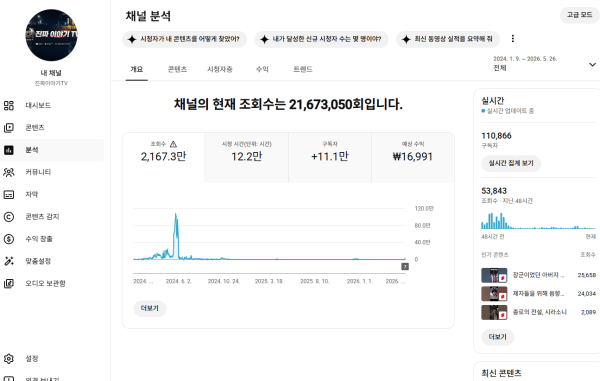Screen dimensions: 600x381
Task: Click the 수익 창출 menu label
Action: click(39, 239)
